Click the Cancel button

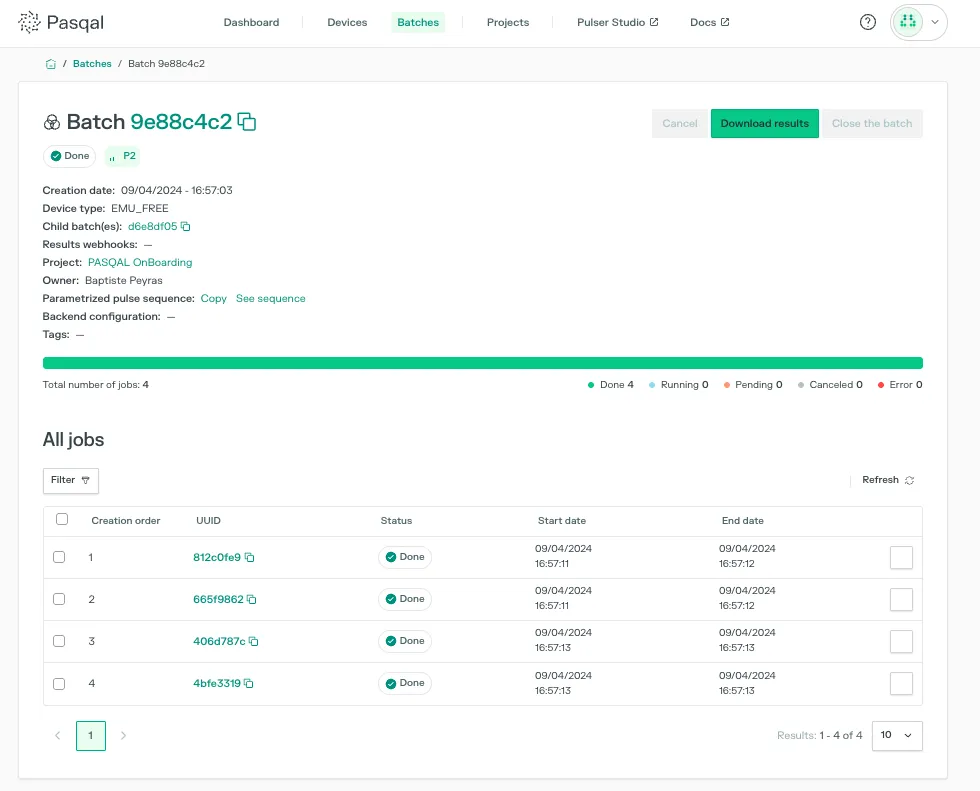tap(679, 124)
